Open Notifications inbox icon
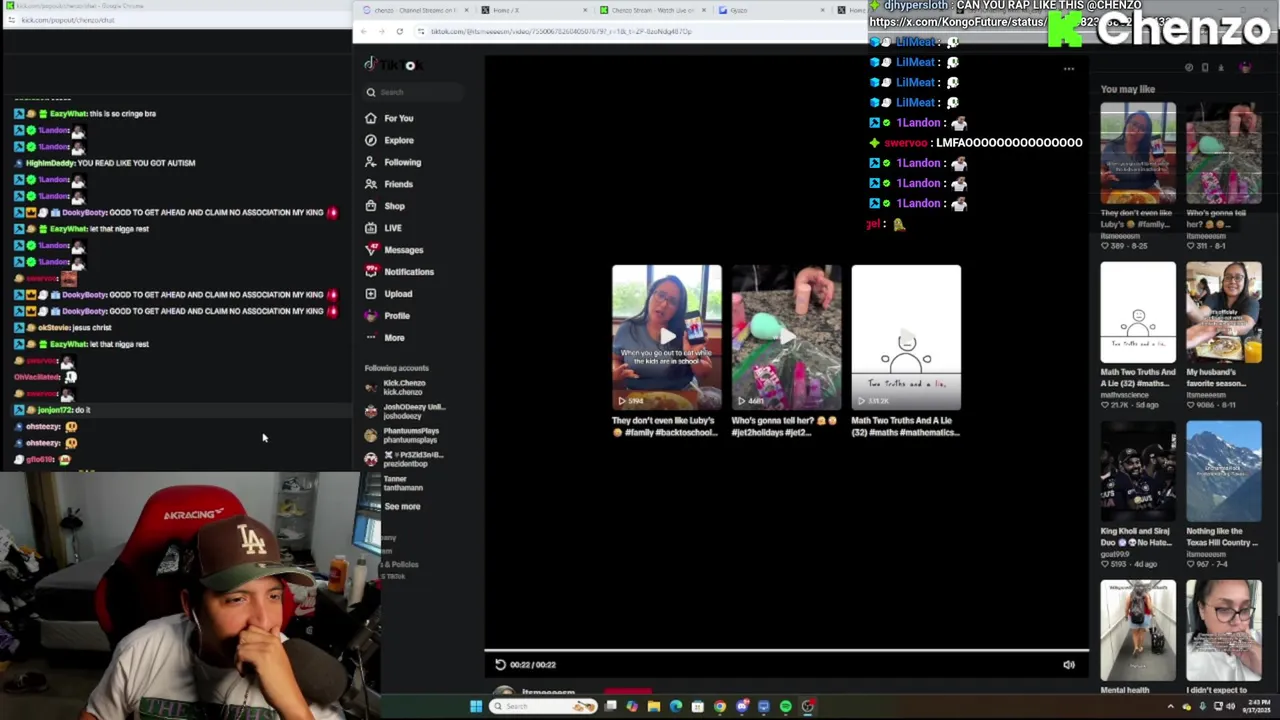The height and width of the screenshot is (720, 1280). (371, 272)
